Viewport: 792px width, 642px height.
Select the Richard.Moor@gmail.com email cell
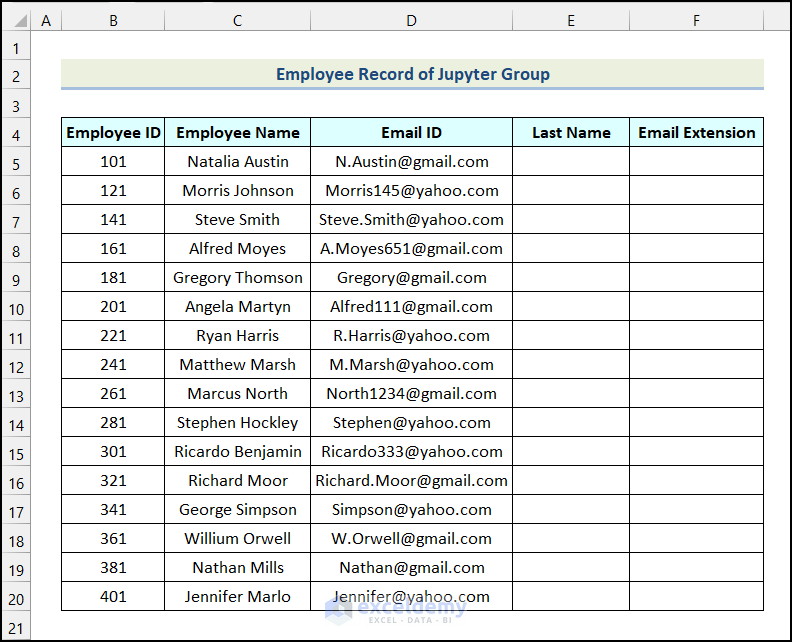(x=412, y=480)
